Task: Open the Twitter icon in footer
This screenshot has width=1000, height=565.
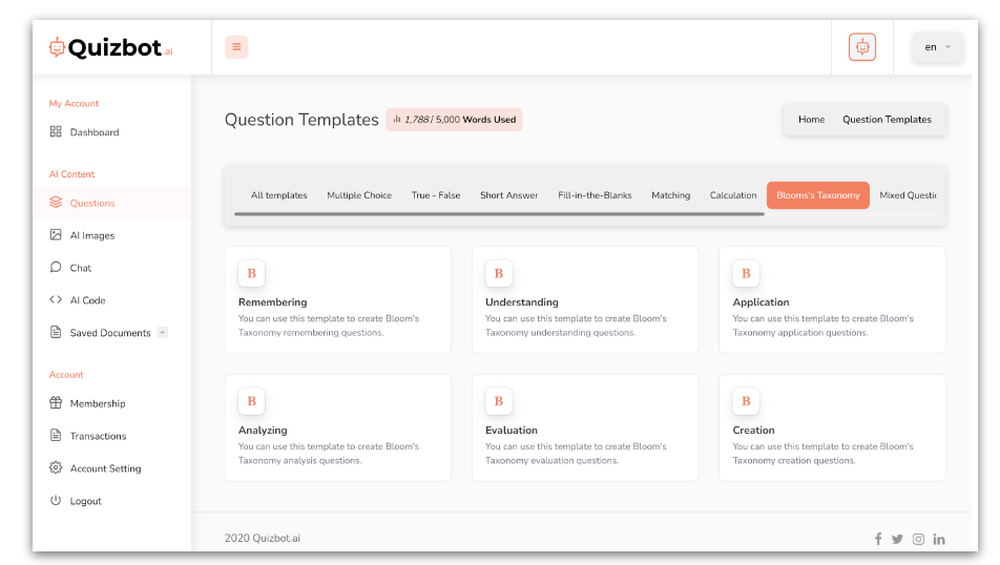Action: [x=897, y=539]
